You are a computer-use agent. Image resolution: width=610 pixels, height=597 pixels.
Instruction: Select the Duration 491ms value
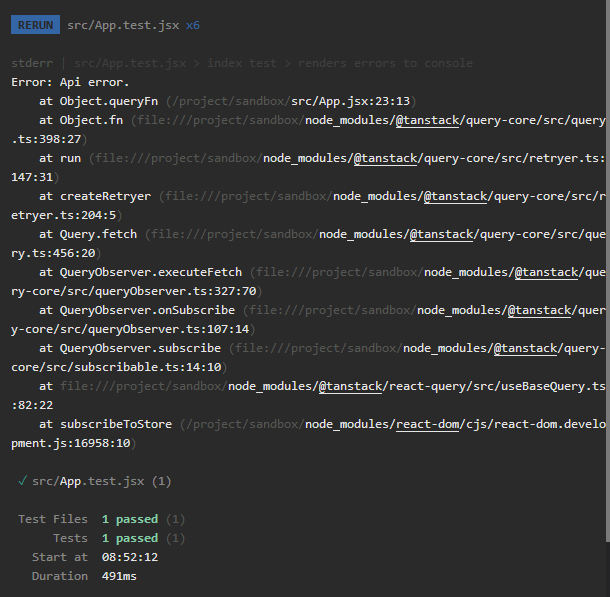tap(119, 576)
